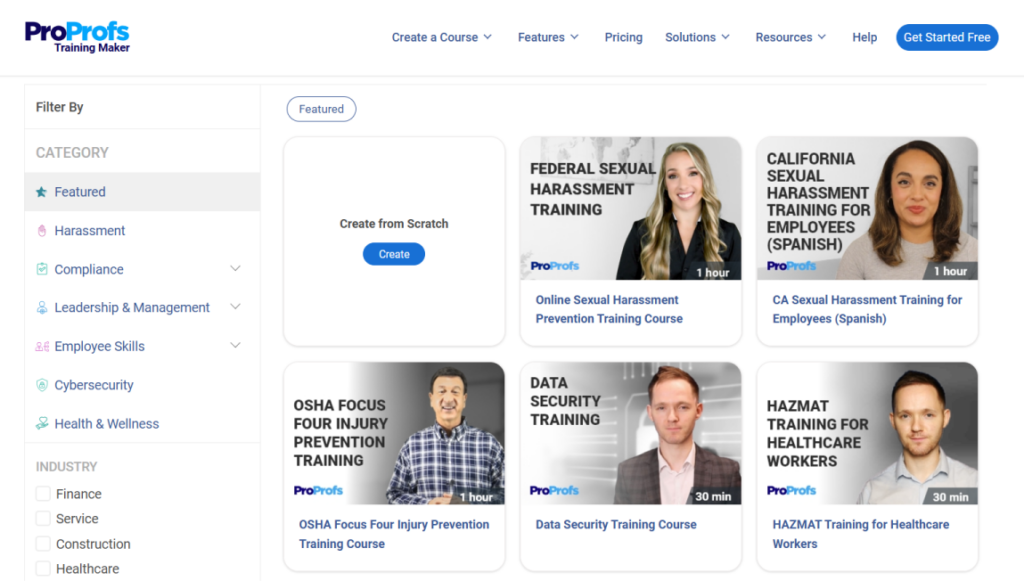Click the Health & Wellness icon
1024x581 pixels.
[x=42, y=424]
